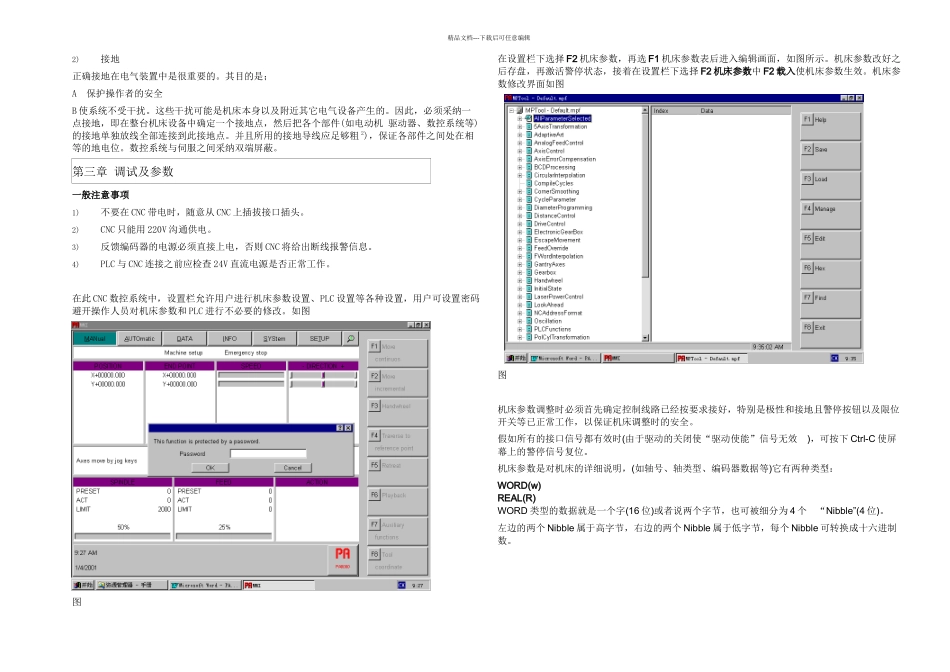Screen dimensions: 950x672
Task: Open the INFO tab
Action: pyautogui.click(x=229, y=339)
